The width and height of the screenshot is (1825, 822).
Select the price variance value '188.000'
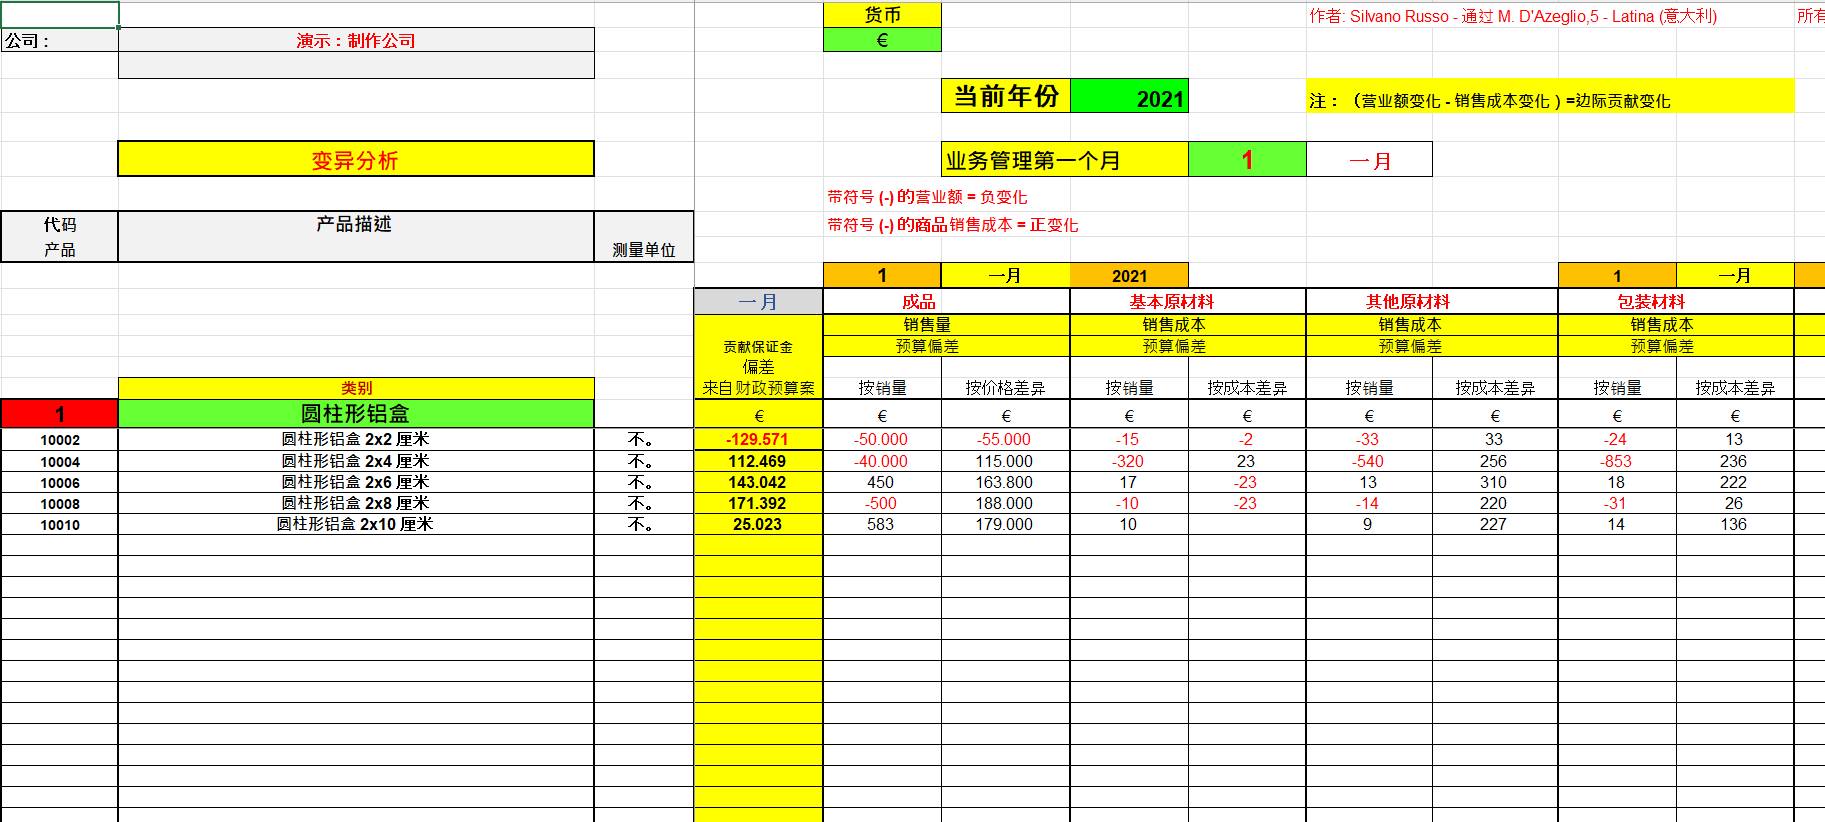click(1005, 503)
